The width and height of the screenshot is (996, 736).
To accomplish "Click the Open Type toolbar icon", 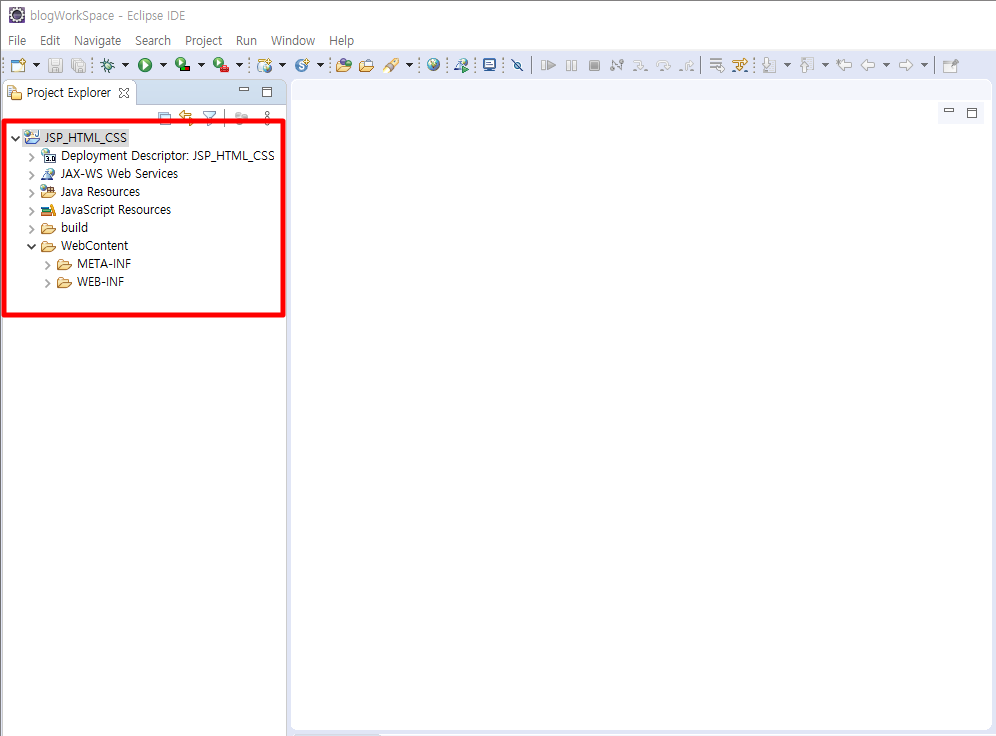I will (x=344, y=65).
